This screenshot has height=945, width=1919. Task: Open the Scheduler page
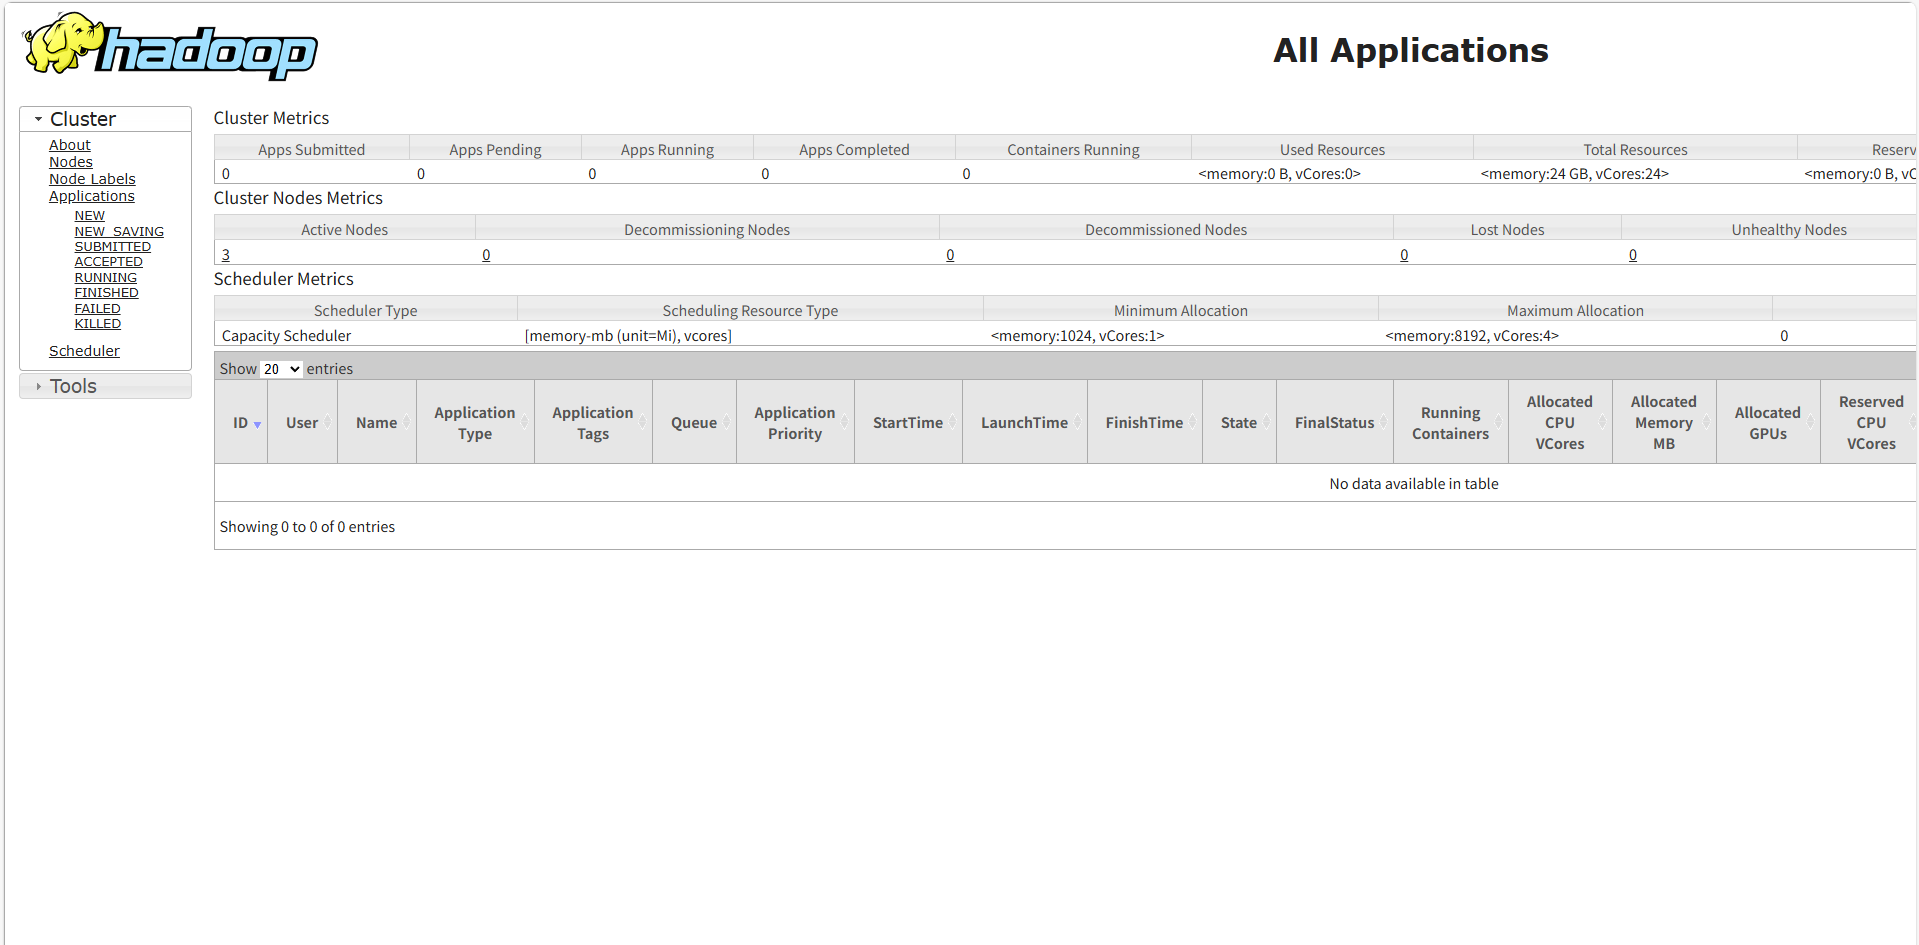[84, 351]
